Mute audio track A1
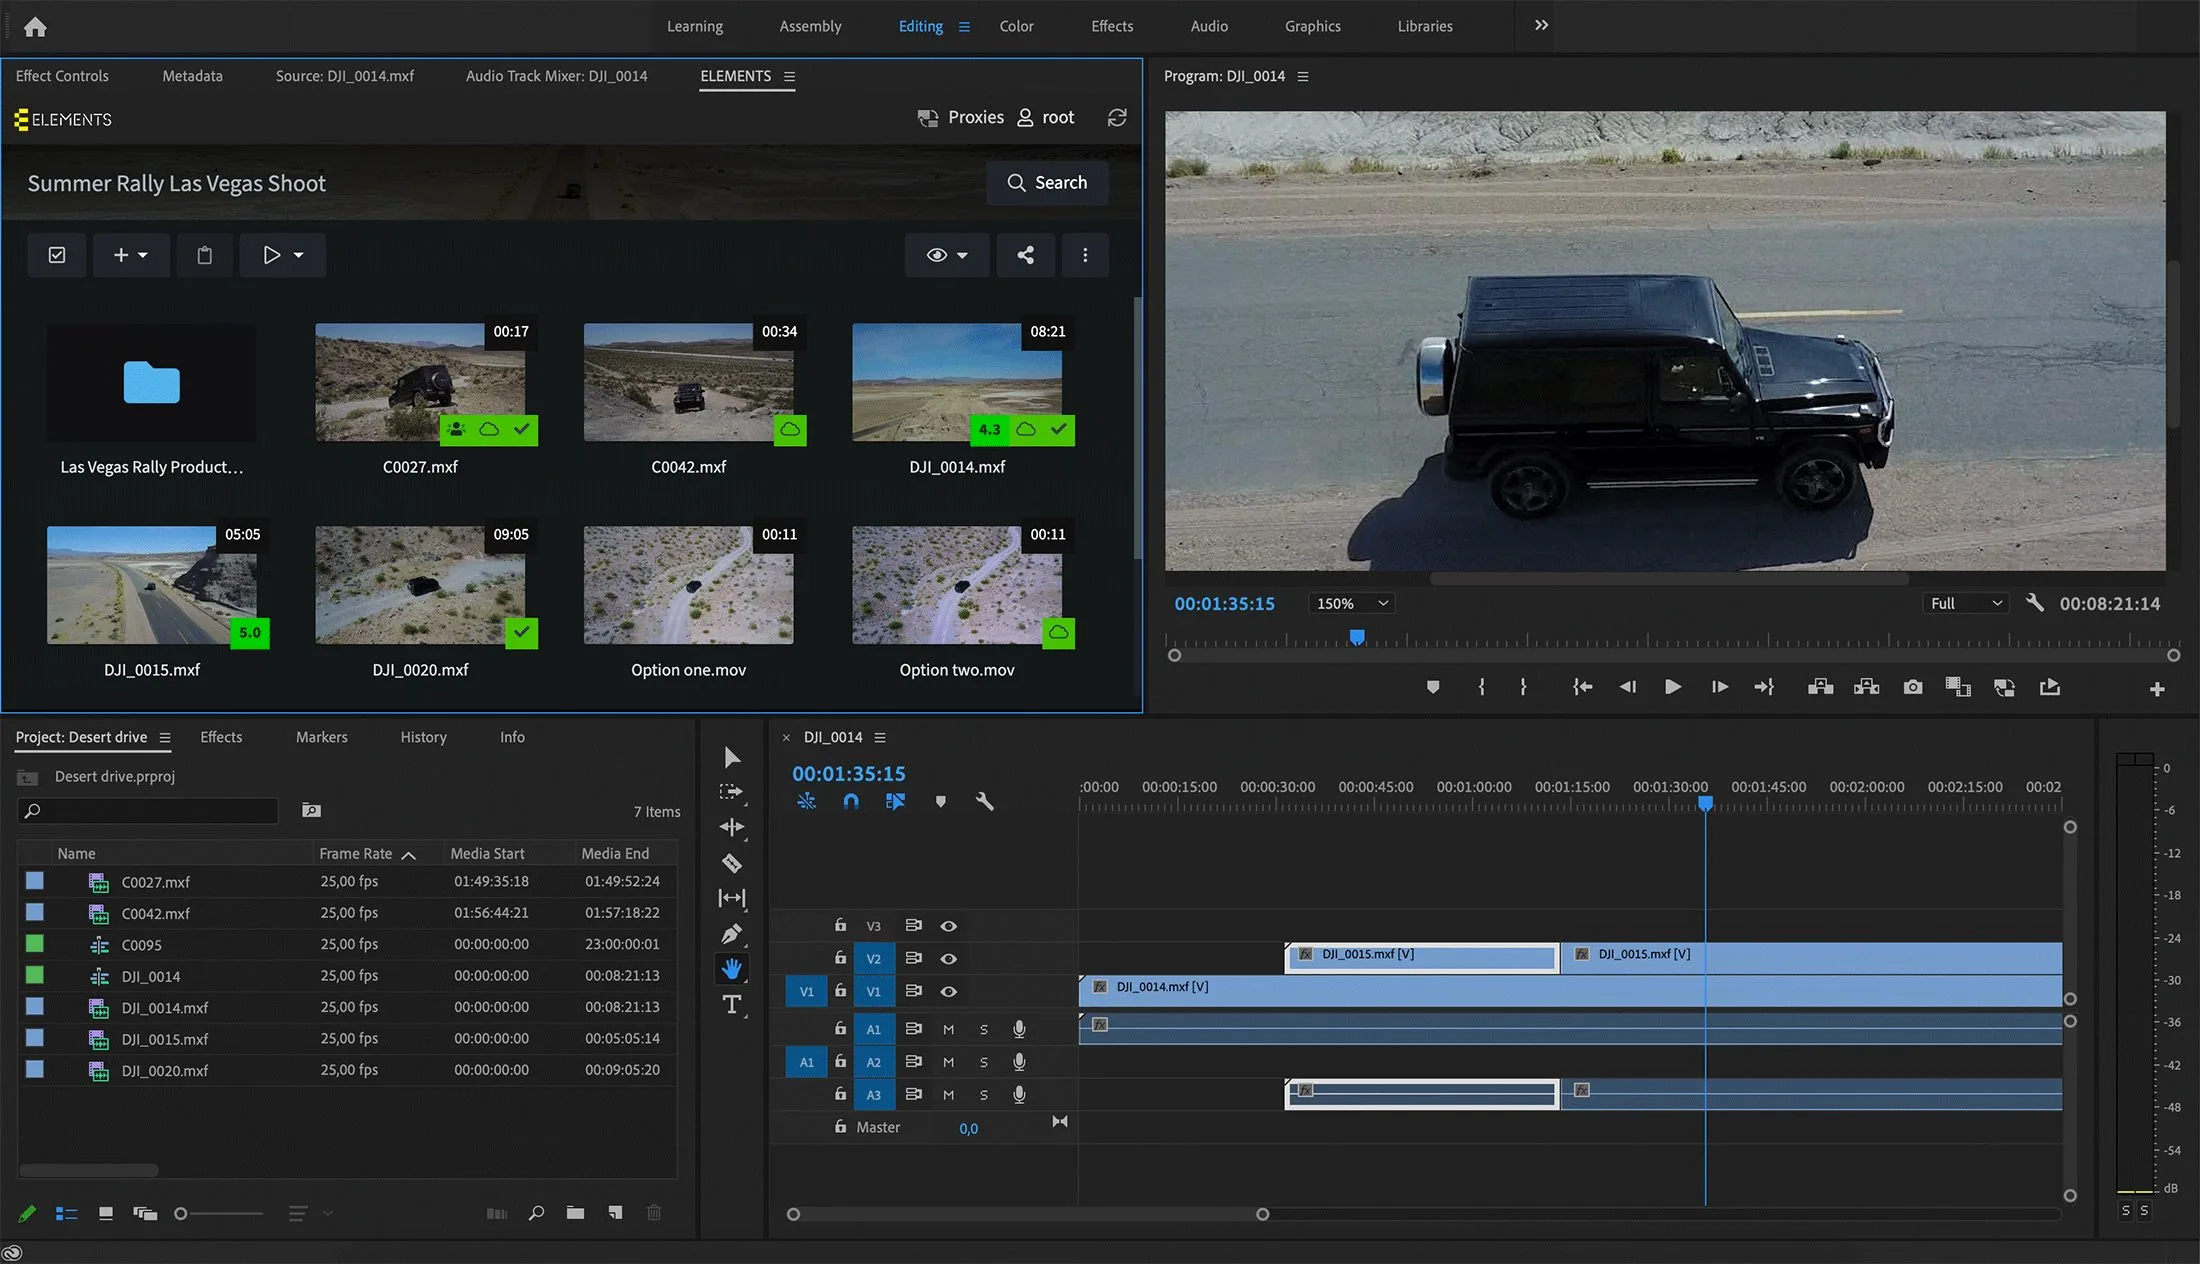The image size is (2200, 1264). pyautogui.click(x=948, y=1029)
